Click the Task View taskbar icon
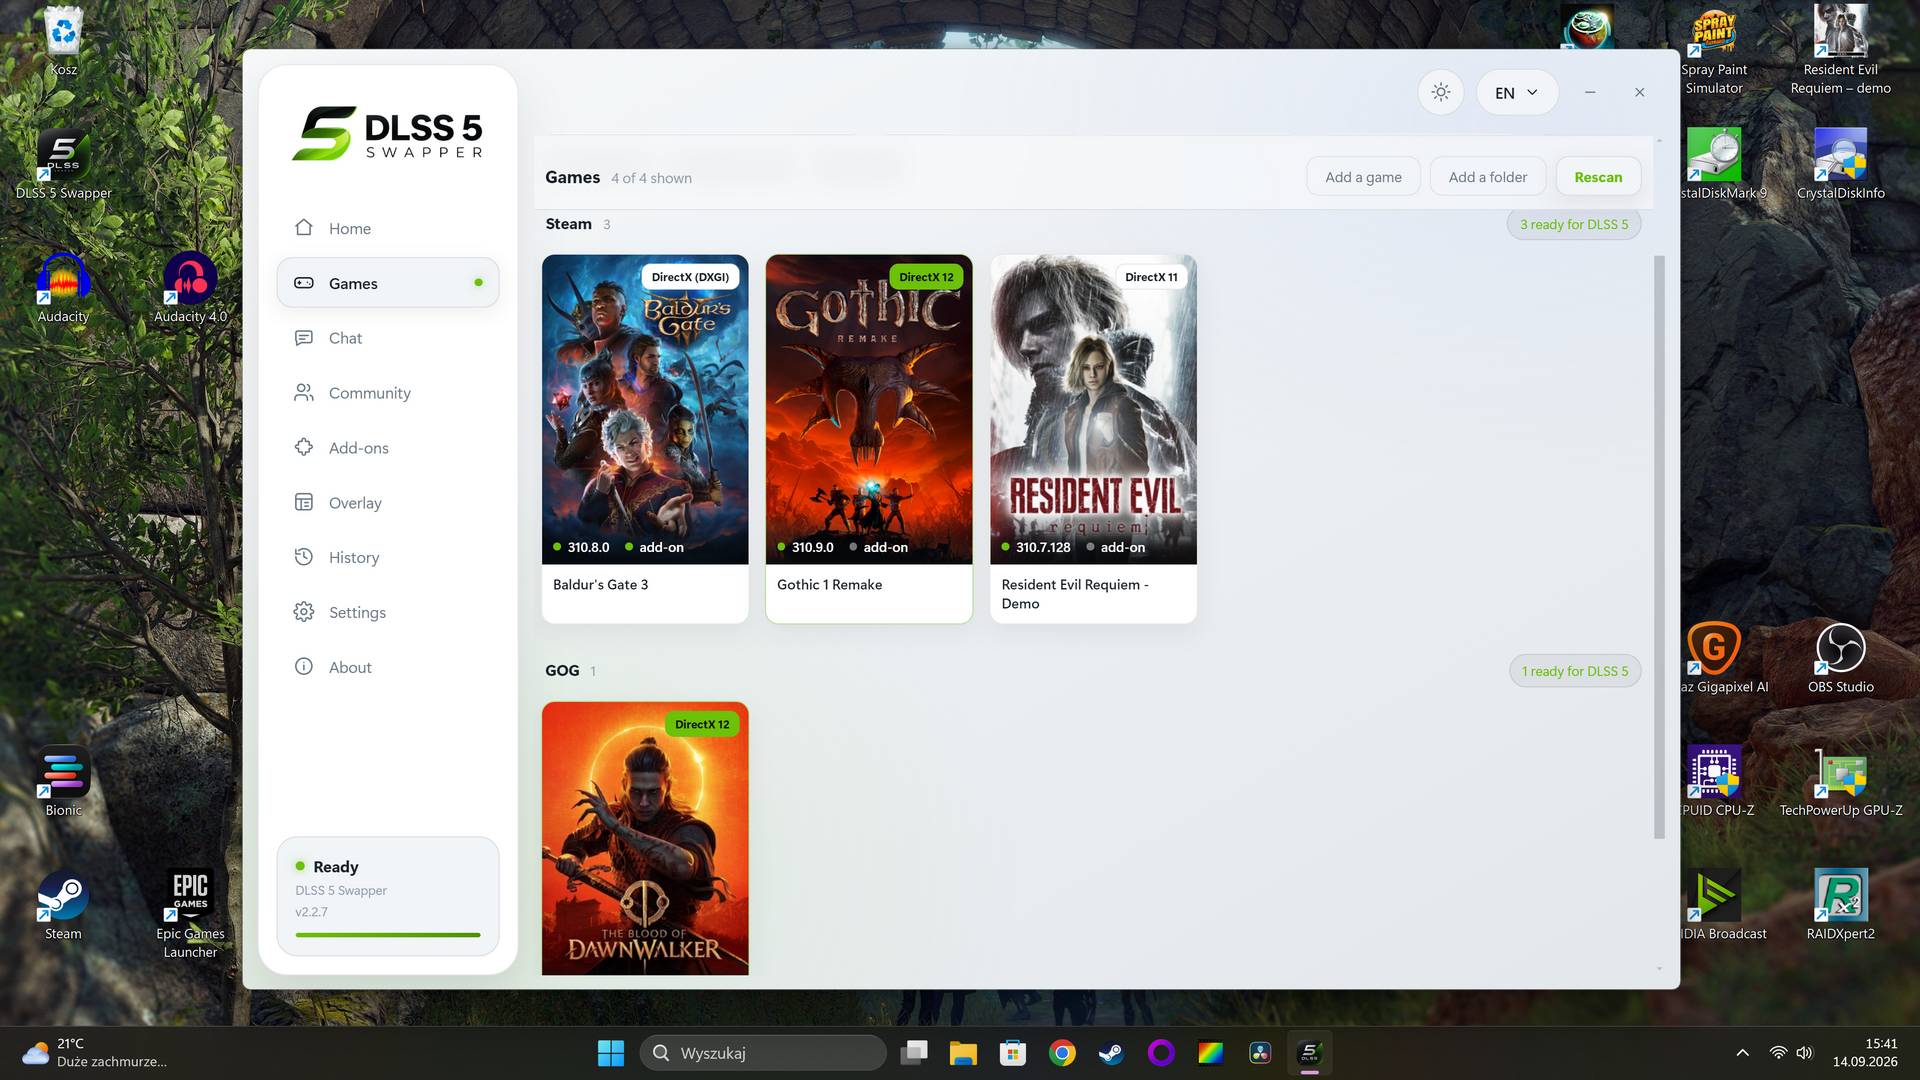Screen dimensions: 1920x1080 (913, 1053)
